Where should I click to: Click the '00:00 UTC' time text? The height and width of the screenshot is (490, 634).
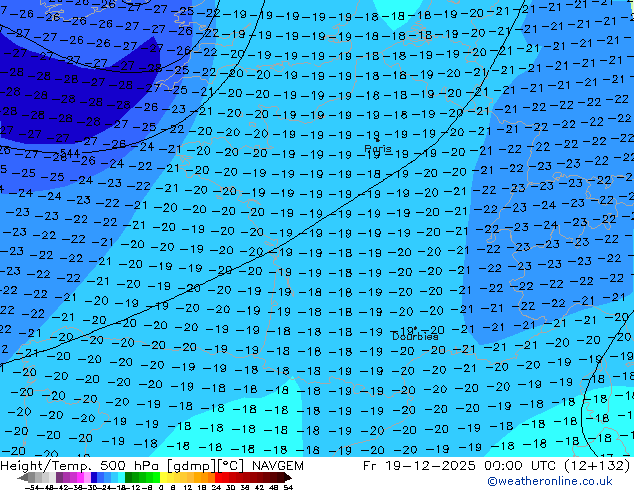coord(519,466)
